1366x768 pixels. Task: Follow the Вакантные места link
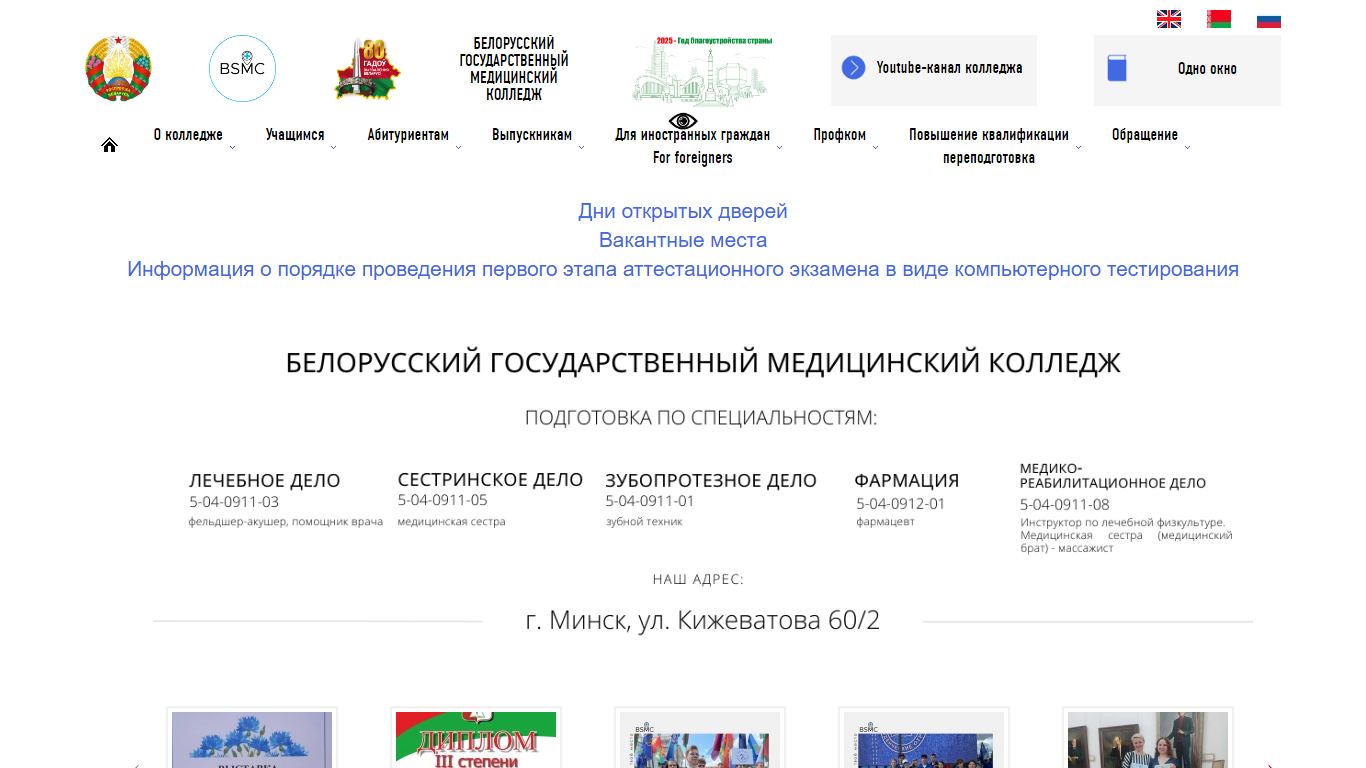point(683,240)
